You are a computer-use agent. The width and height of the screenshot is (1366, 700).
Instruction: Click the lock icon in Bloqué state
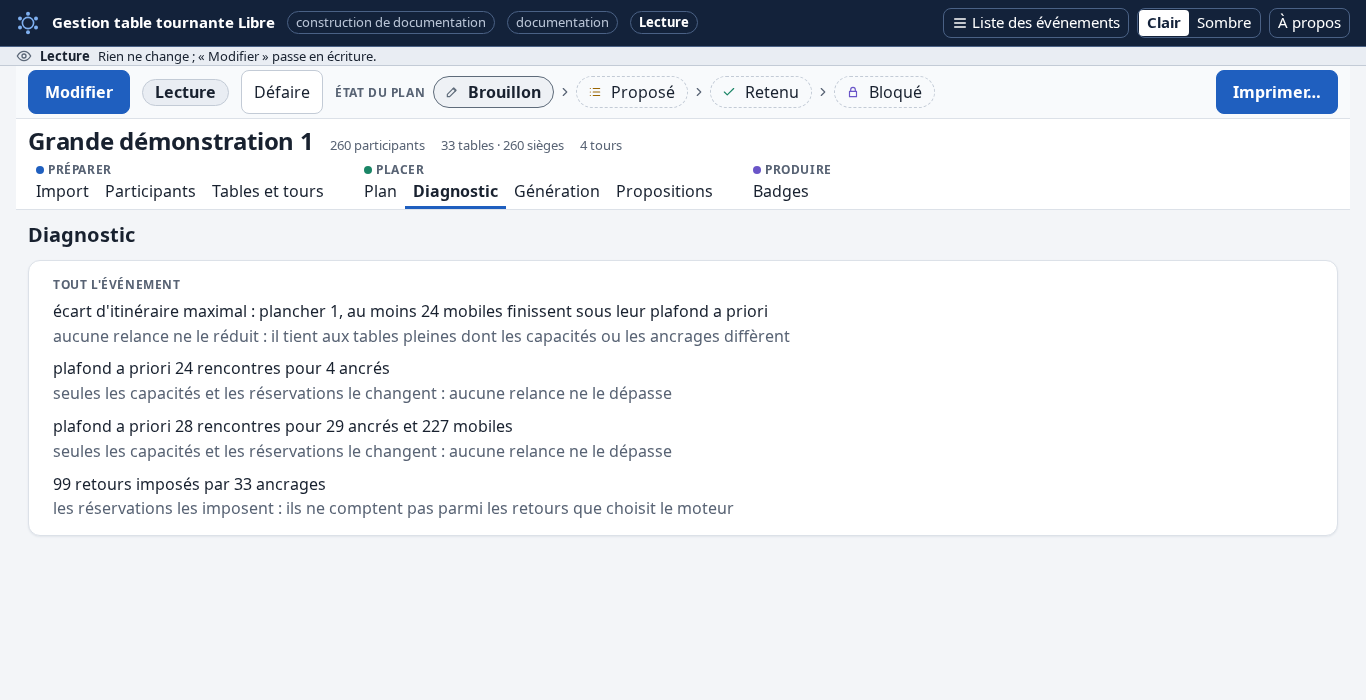[x=853, y=92]
